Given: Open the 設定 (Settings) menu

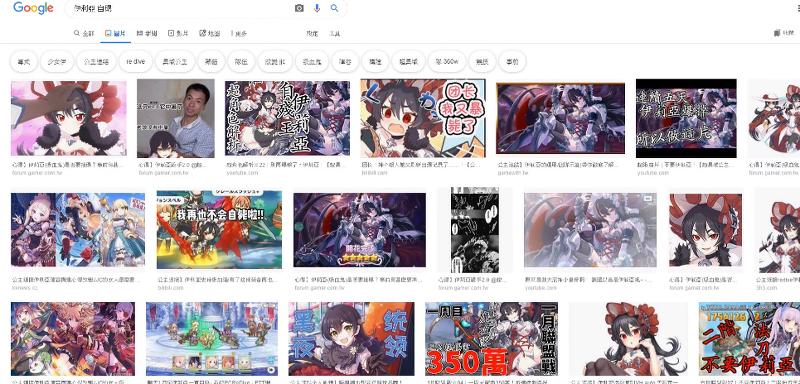Looking at the screenshot, I should (312, 34).
